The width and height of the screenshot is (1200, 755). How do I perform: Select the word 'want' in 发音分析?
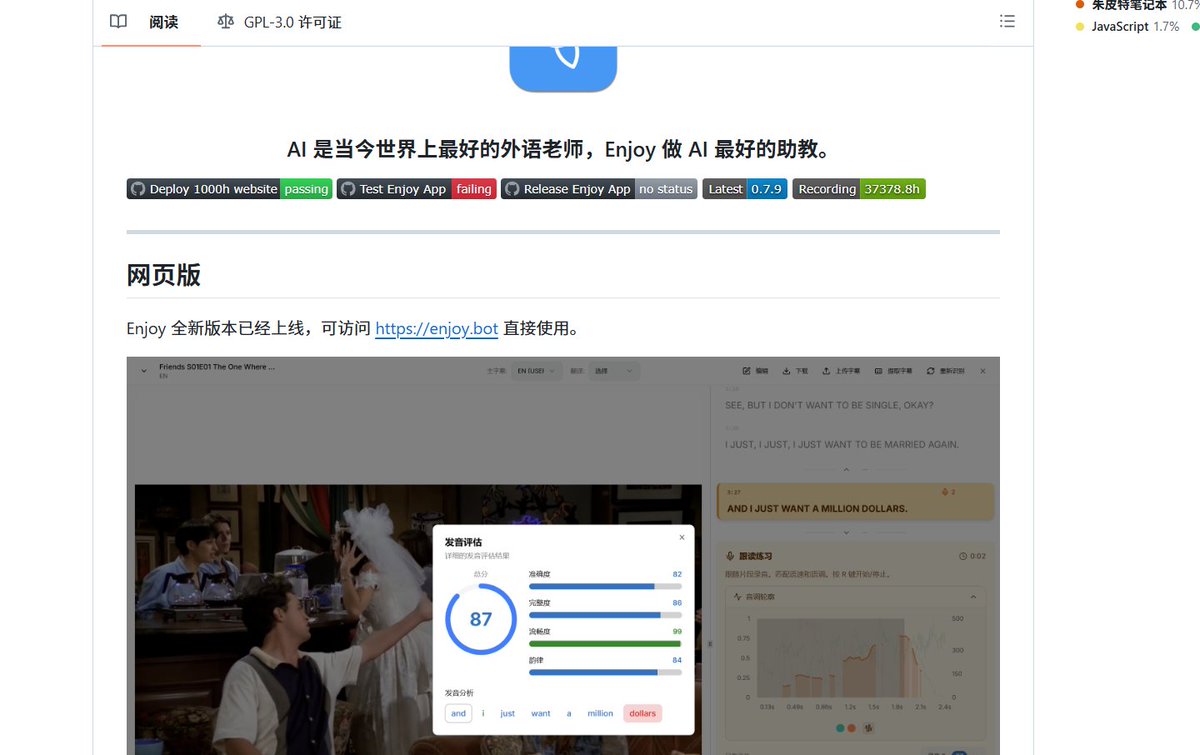(541, 713)
